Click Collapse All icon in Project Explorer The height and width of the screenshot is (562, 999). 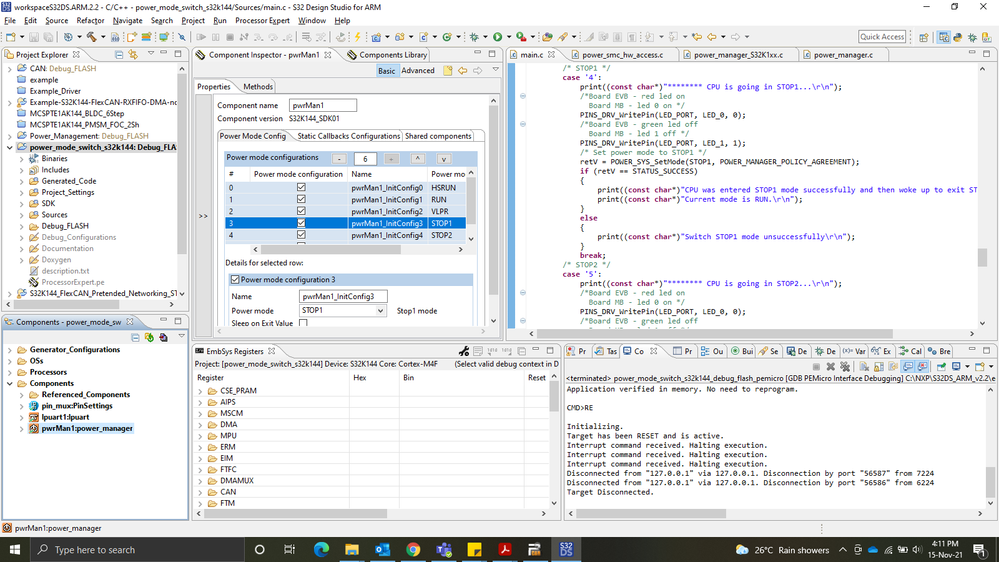tap(117, 55)
